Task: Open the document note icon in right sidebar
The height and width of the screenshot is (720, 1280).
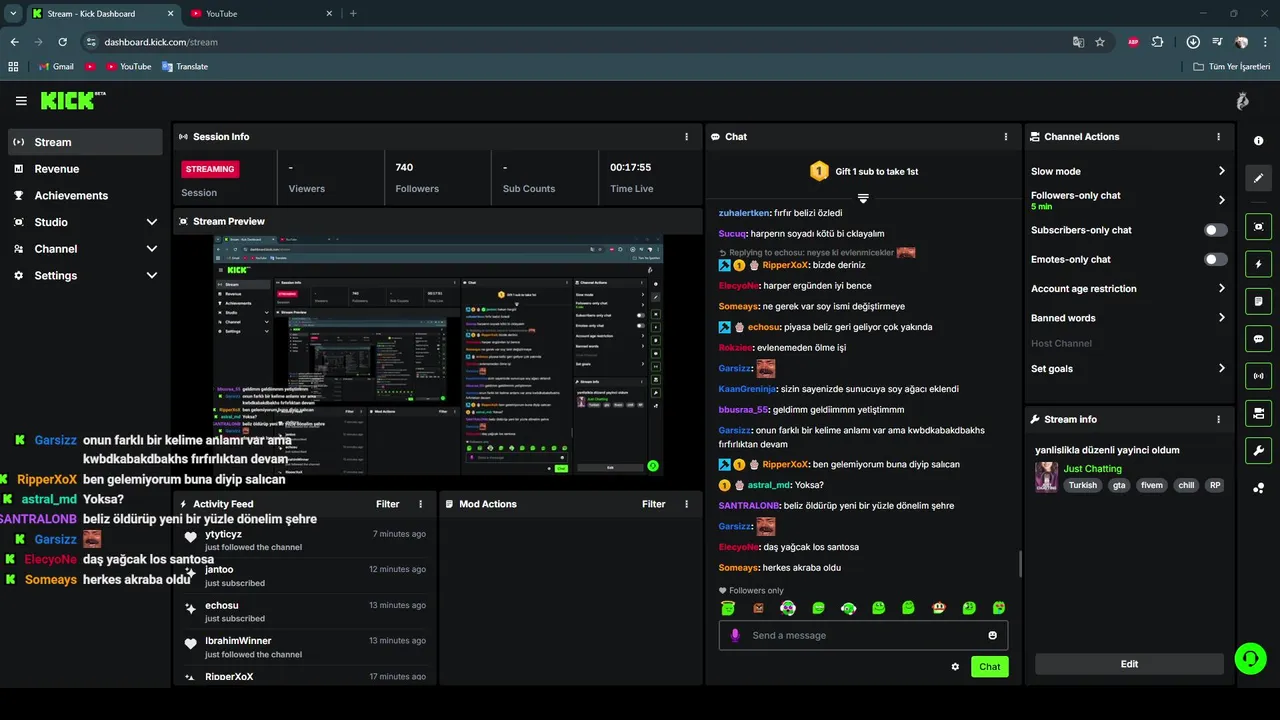Action: [1258, 301]
